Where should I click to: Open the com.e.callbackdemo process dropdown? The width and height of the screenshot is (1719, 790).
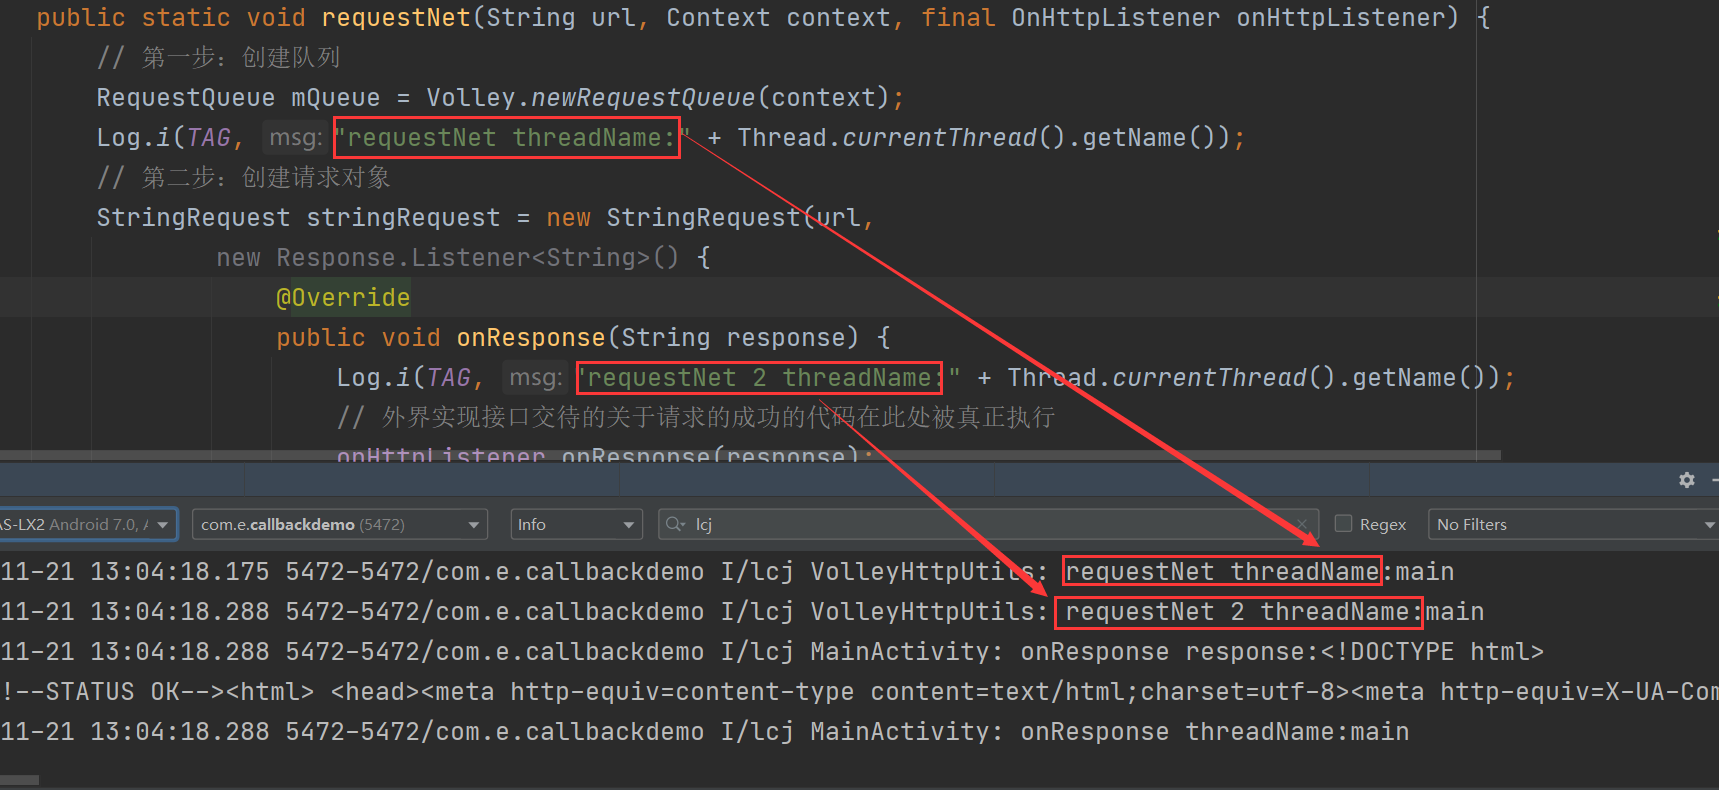(x=339, y=524)
